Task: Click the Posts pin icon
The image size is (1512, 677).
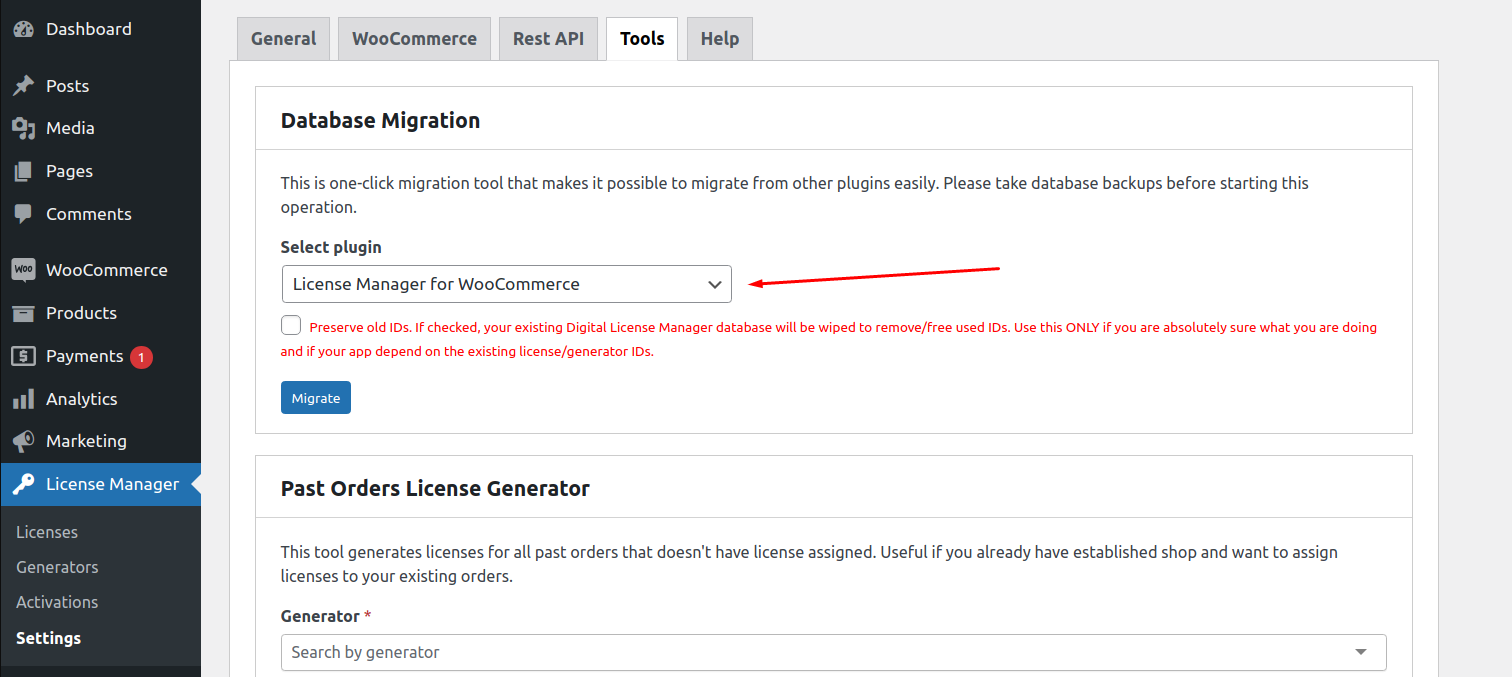Action: tap(23, 85)
